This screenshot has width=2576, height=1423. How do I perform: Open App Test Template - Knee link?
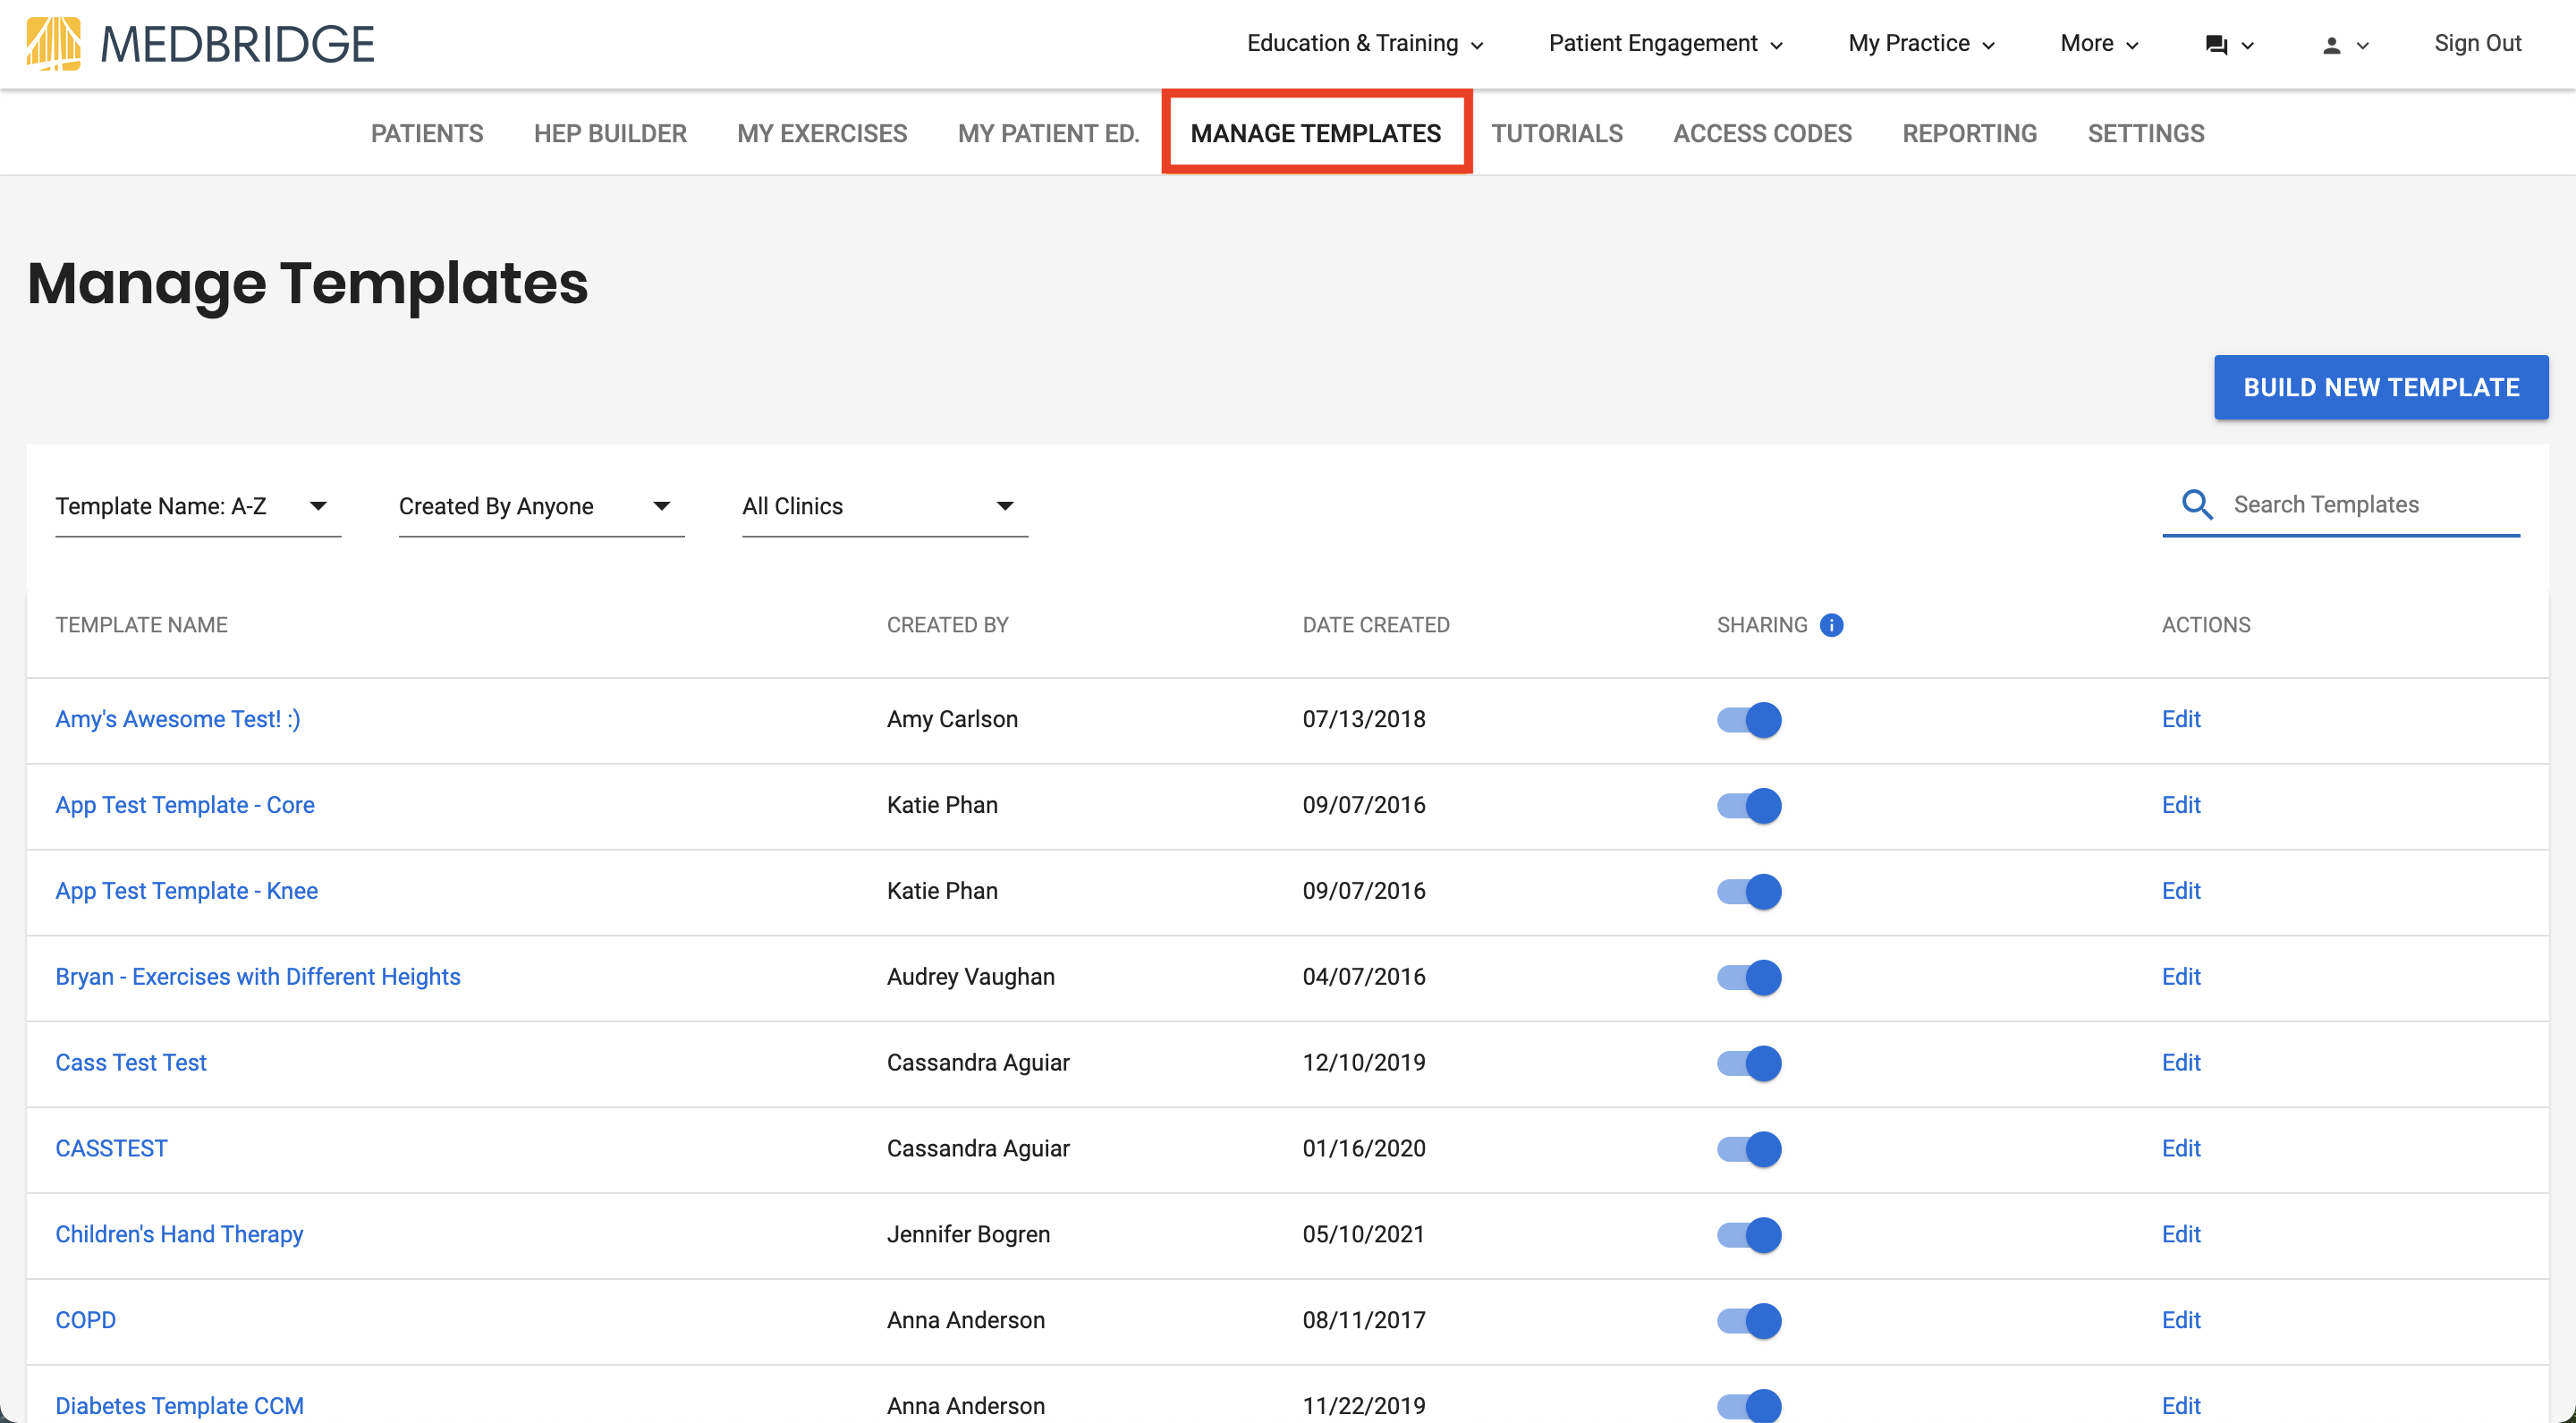pyautogui.click(x=187, y=891)
